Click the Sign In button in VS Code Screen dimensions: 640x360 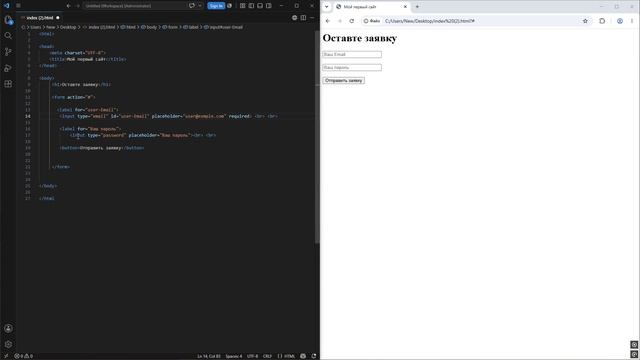click(x=216, y=6)
